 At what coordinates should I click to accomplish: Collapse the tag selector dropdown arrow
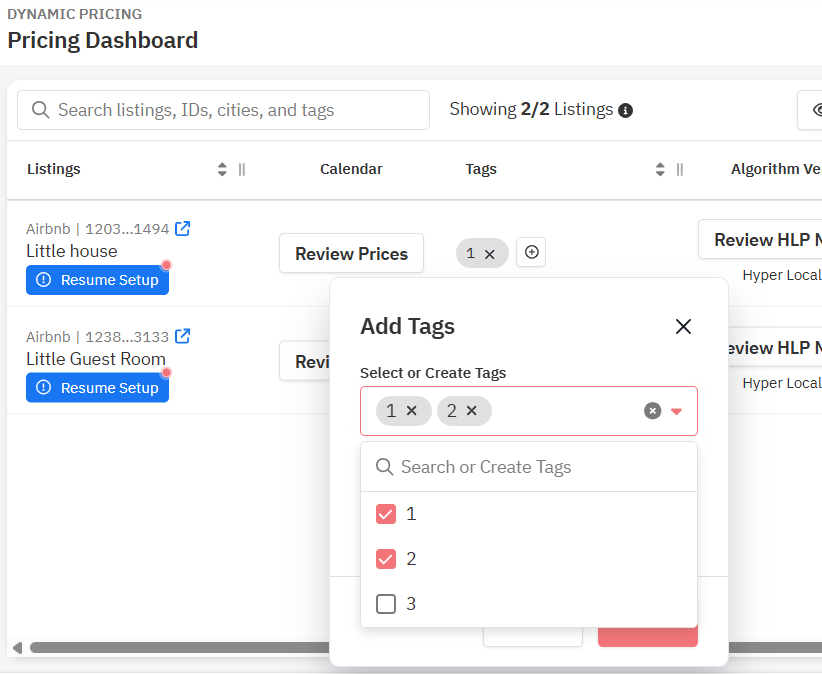tap(677, 411)
